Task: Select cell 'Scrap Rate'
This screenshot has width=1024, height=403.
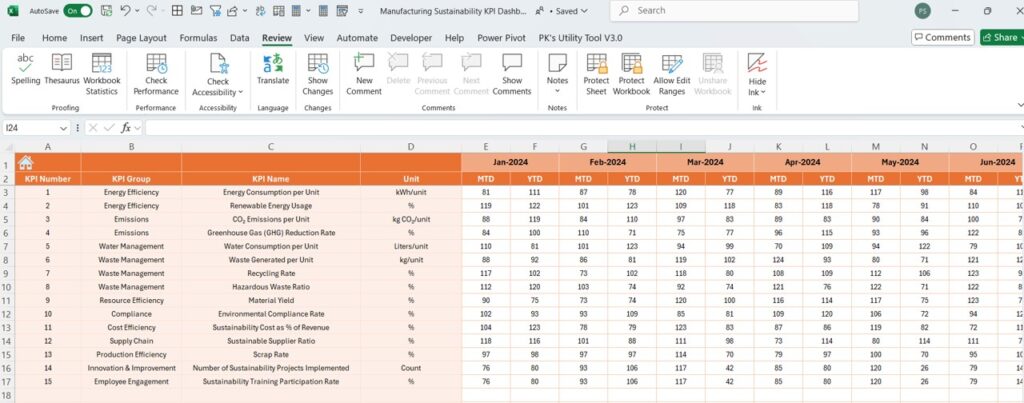Action: (271, 354)
